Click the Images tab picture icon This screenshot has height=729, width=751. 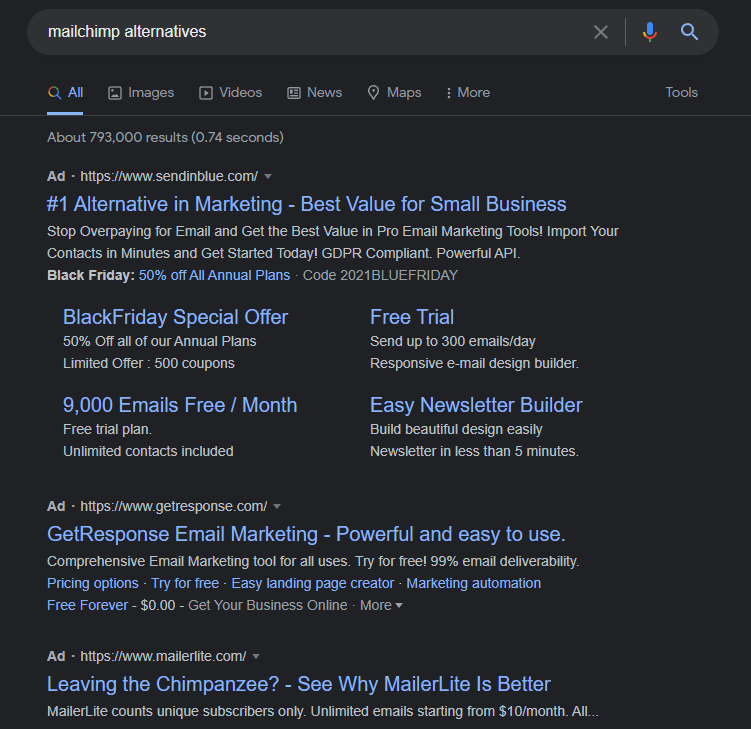coord(115,93)
